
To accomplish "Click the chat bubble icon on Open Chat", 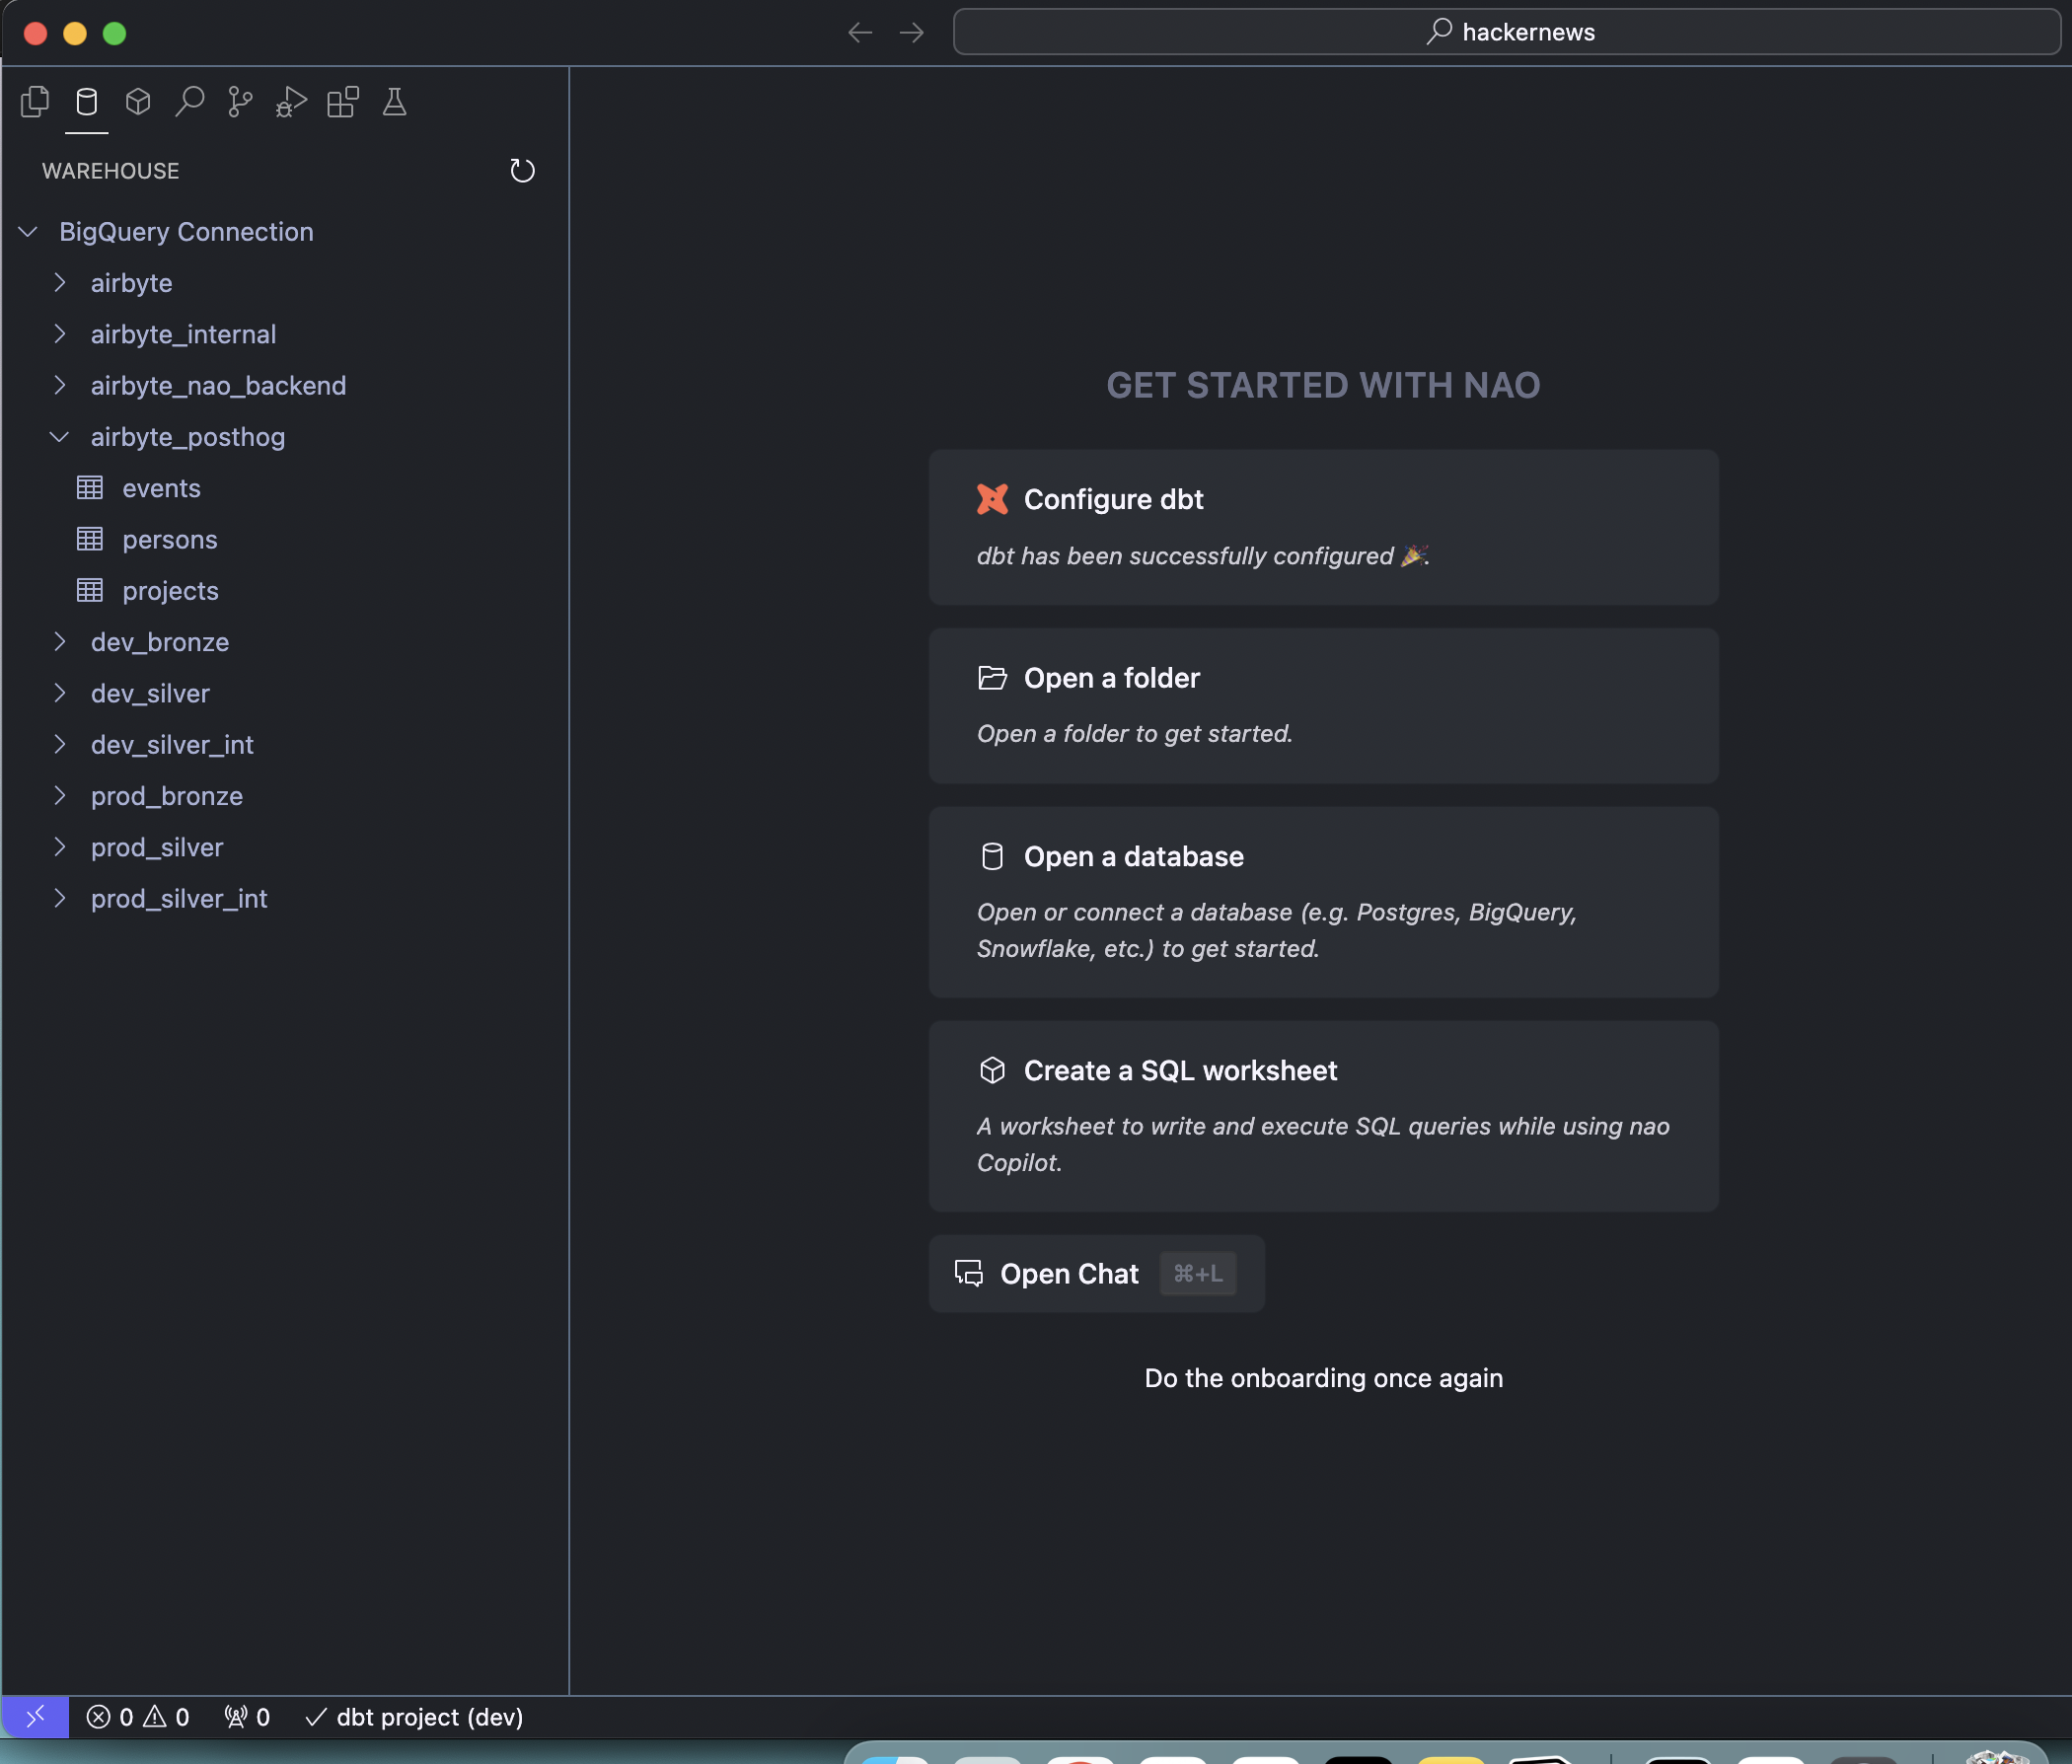I will [969, 1273].
